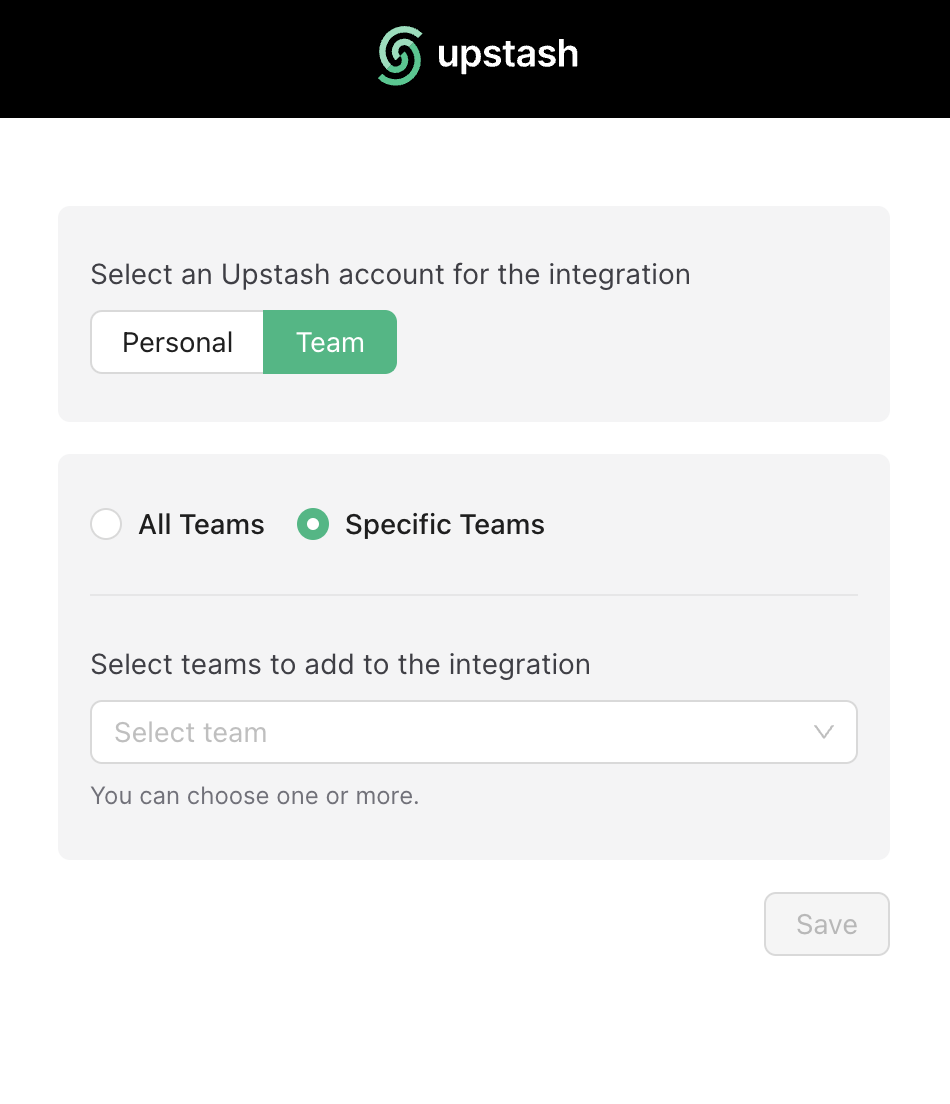Click the Upstash spiral logo icon
Image resolution: width=950 pixels, height=1104 pixels.
click(x=398, y=55)
